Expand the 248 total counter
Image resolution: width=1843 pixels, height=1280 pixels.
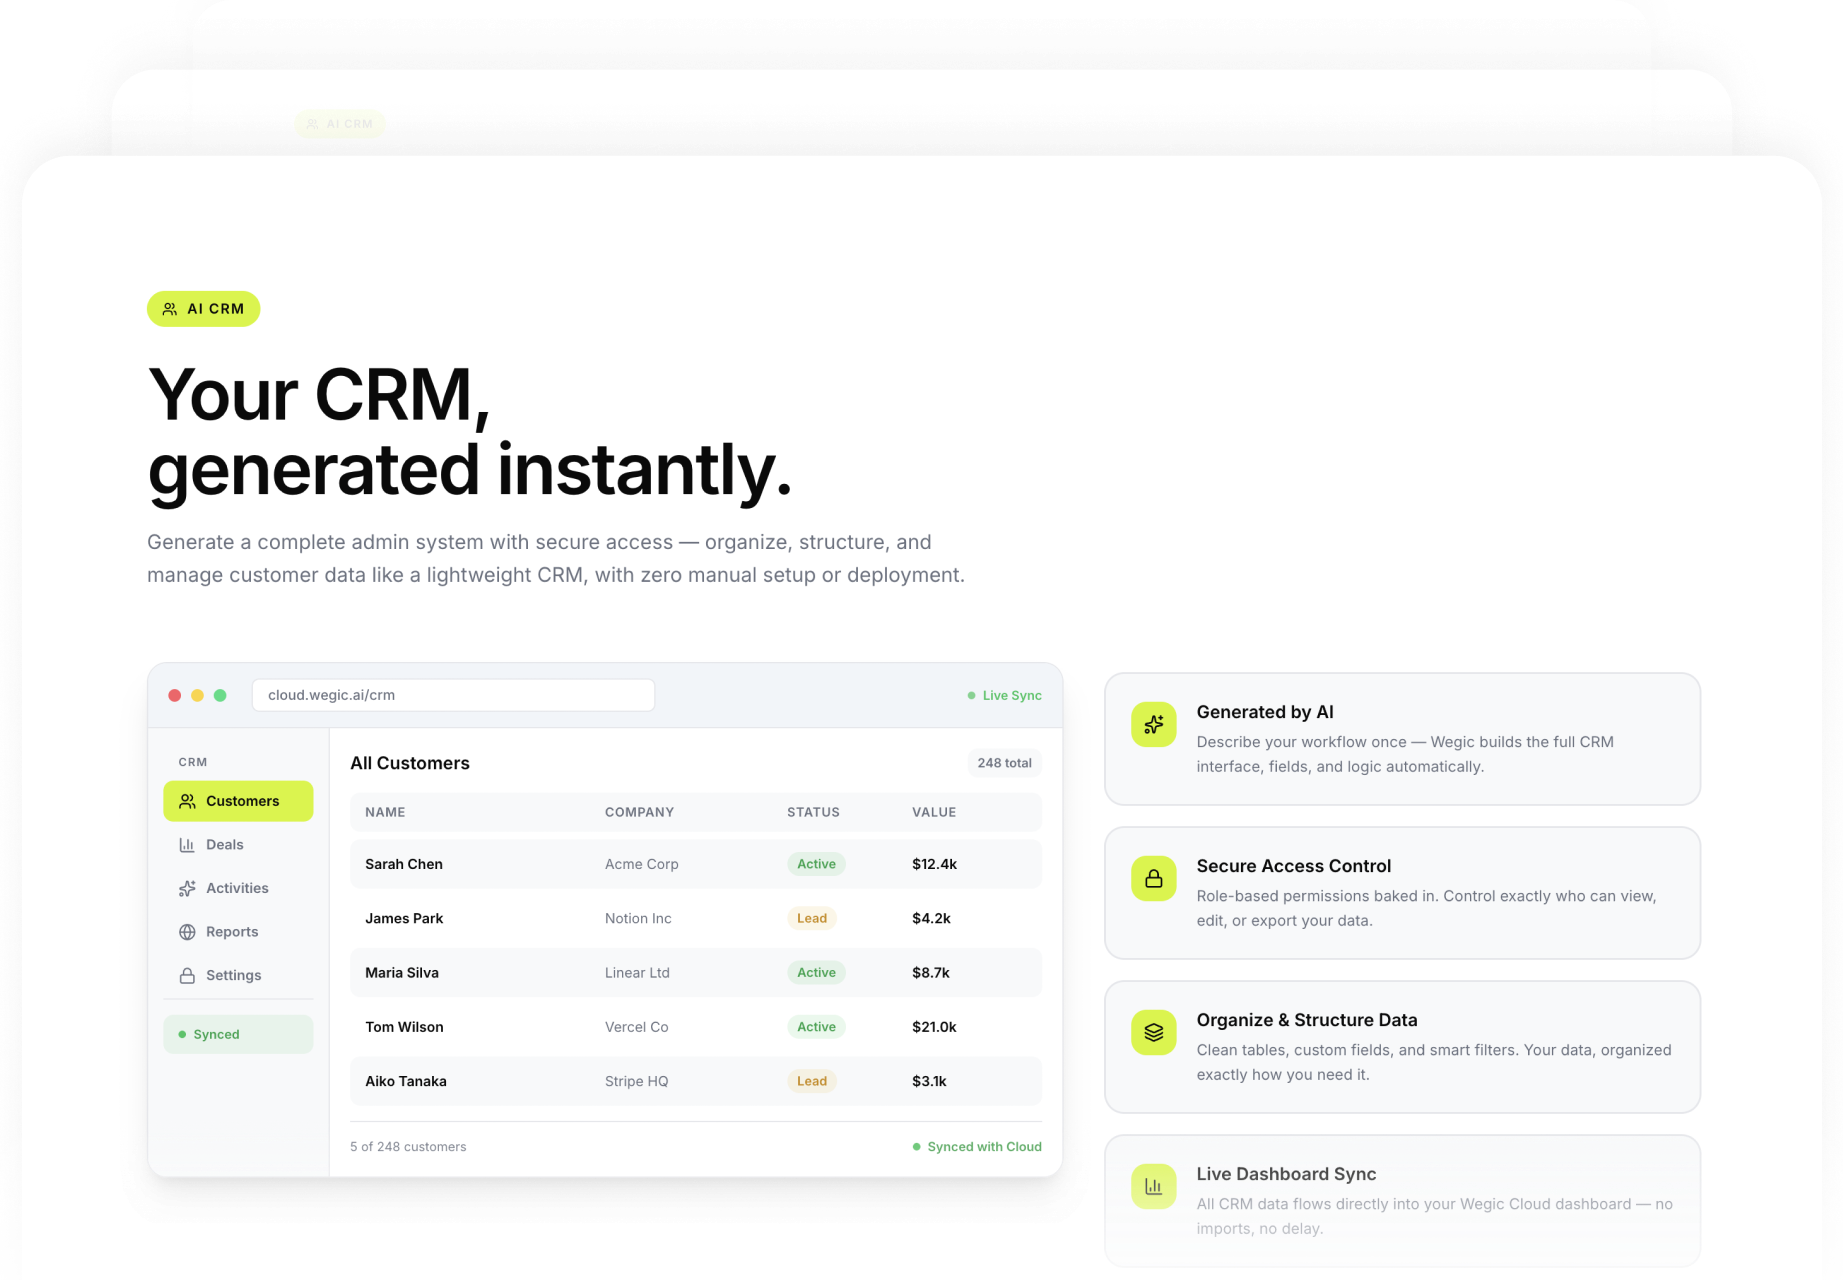coord(1004,763)
